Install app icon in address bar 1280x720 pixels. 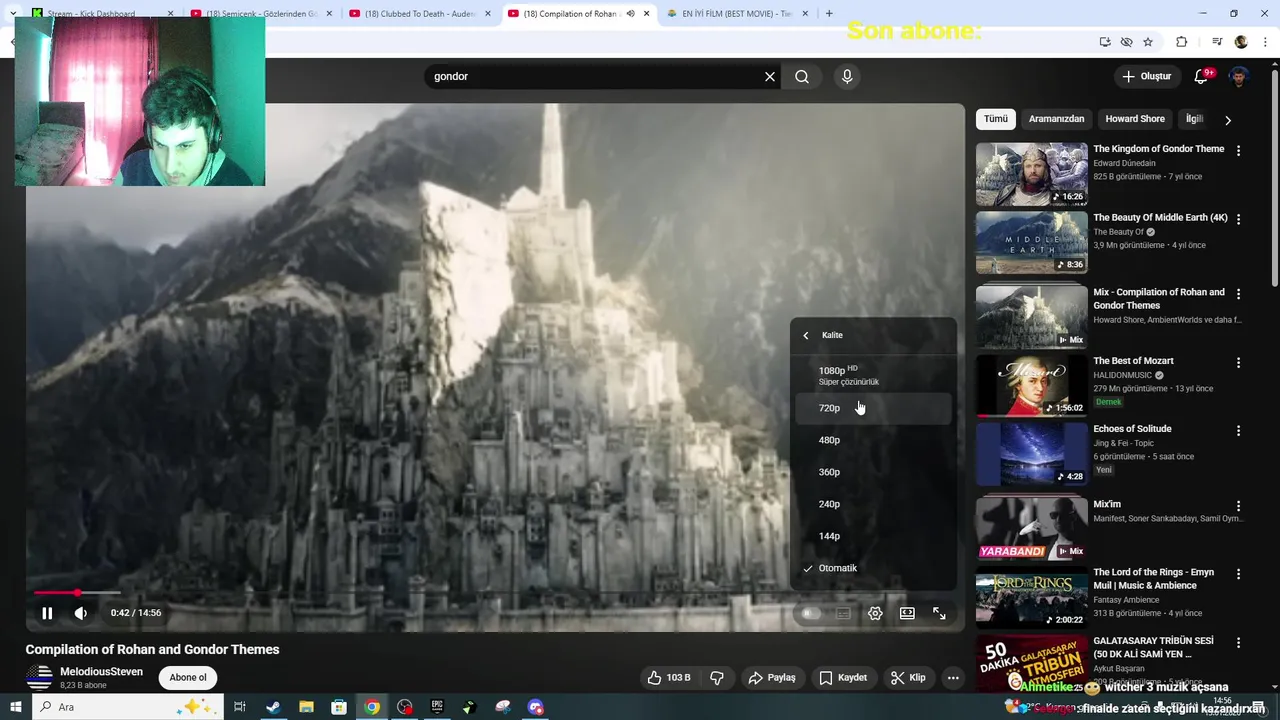(1105, 42)
